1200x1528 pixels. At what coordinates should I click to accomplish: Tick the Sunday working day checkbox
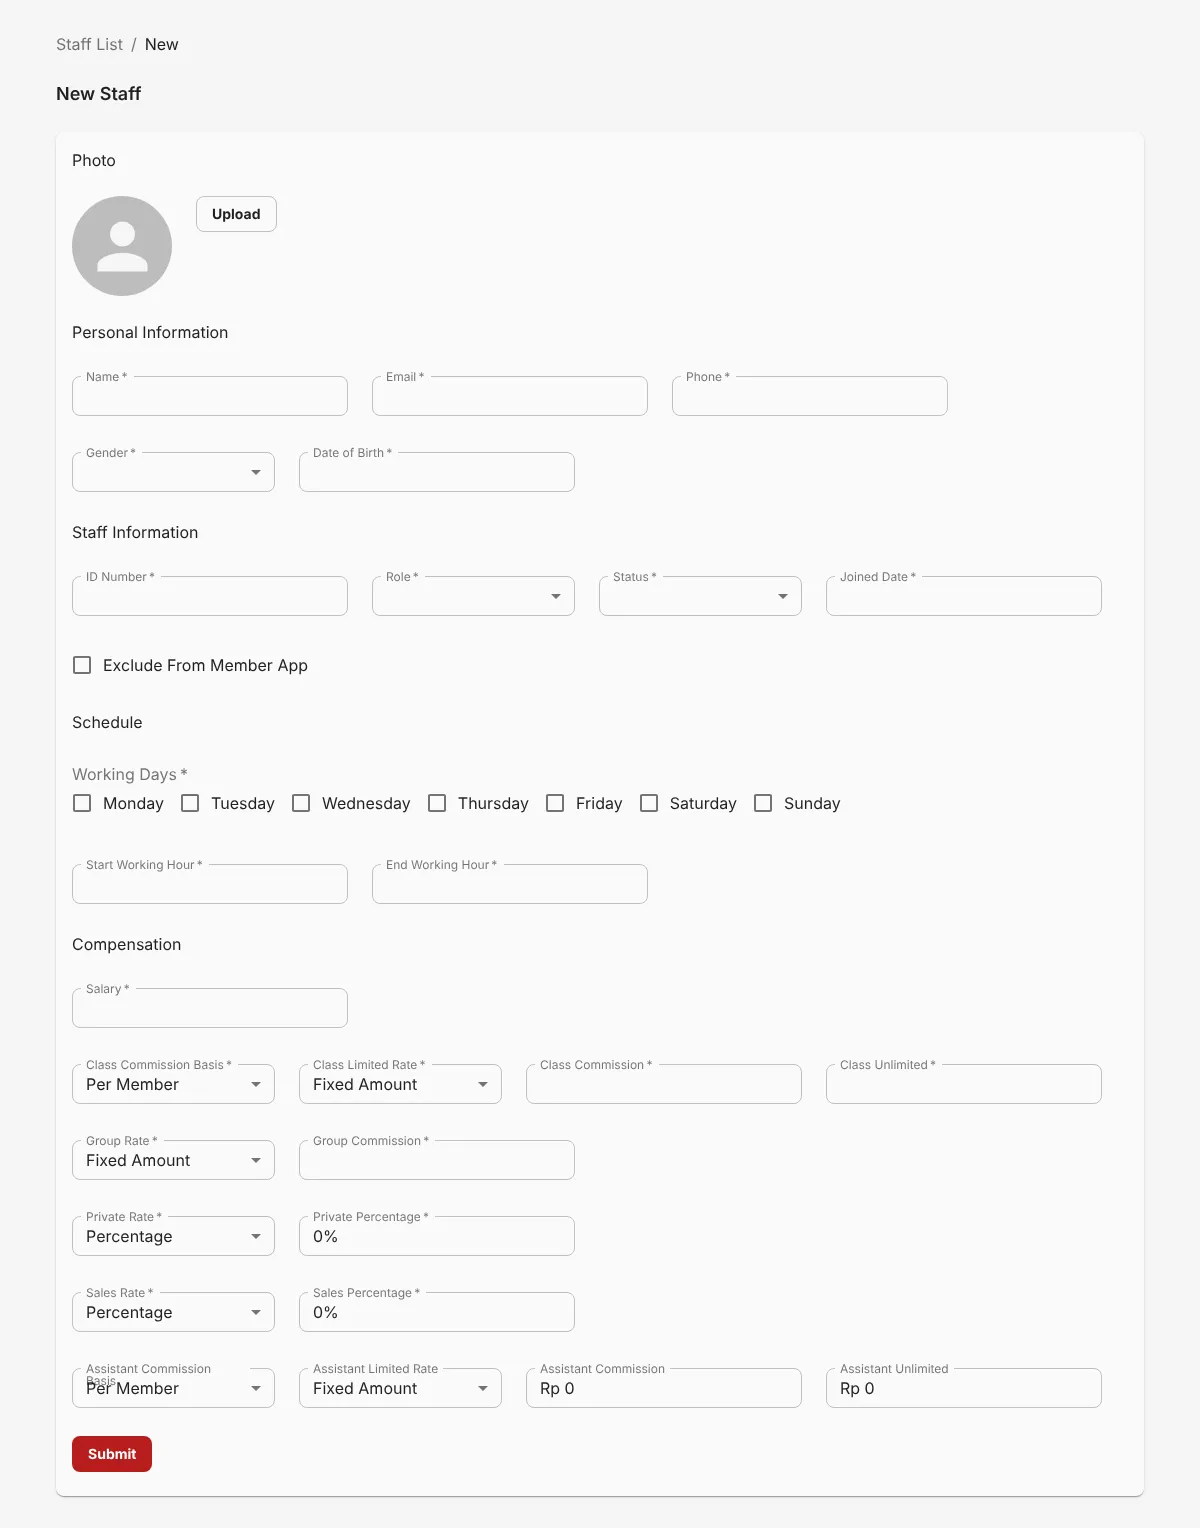point(763,803)
